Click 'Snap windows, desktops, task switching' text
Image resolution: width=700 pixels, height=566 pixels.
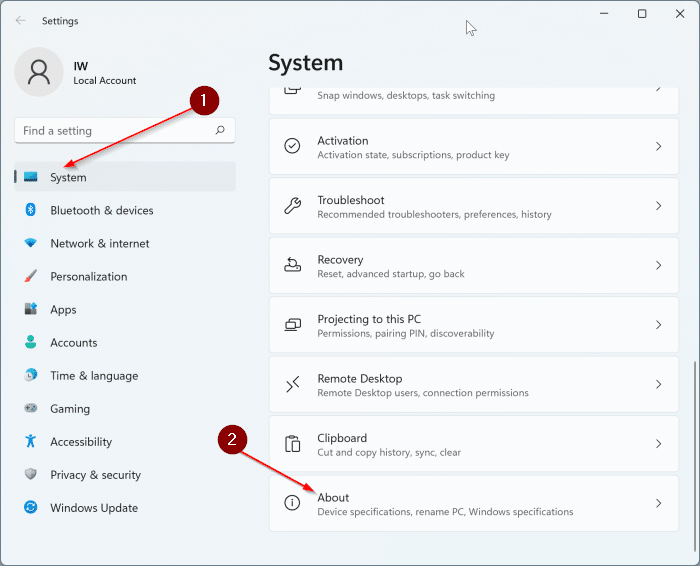(406, 95)
